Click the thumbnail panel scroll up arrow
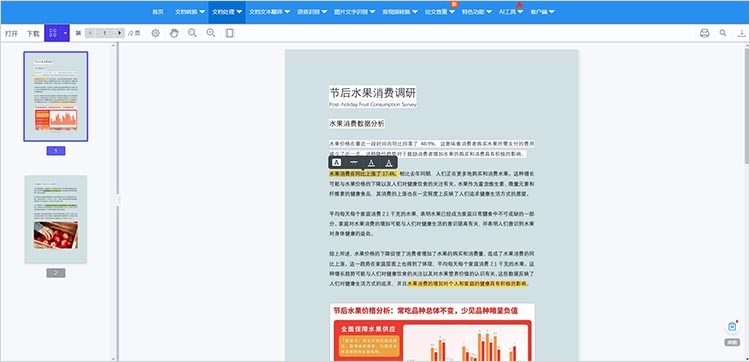The height and width of the screenshot is (362, 750). (113, 45)
